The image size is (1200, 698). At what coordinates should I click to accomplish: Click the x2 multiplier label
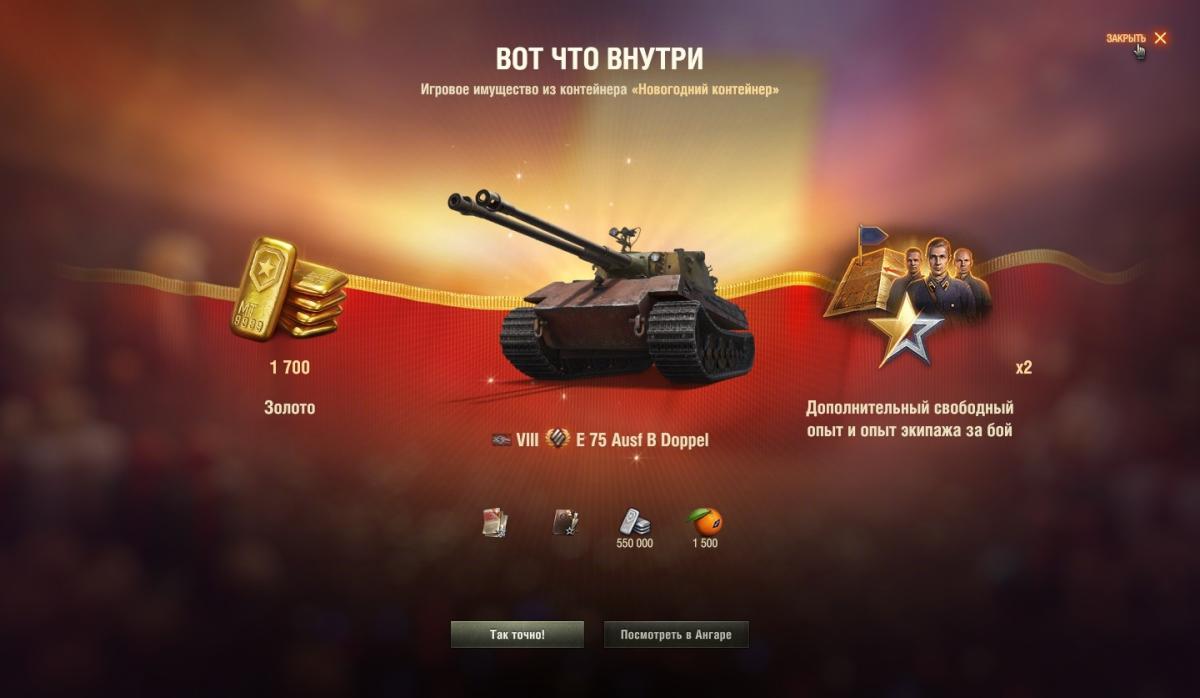tap(1023, 368)
